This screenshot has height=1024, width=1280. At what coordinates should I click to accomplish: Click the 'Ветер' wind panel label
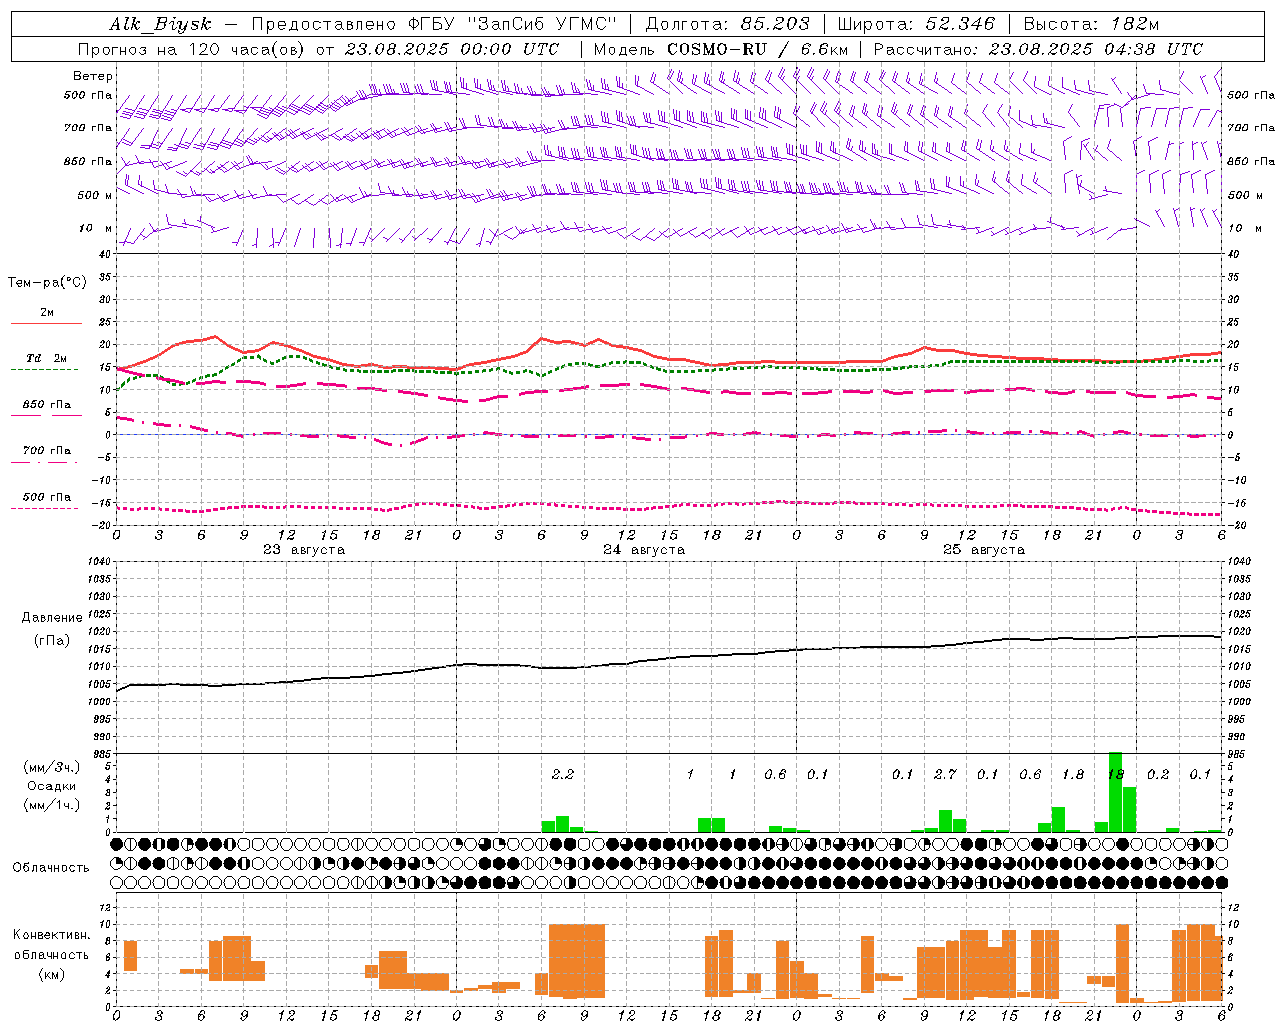[93, 76]
